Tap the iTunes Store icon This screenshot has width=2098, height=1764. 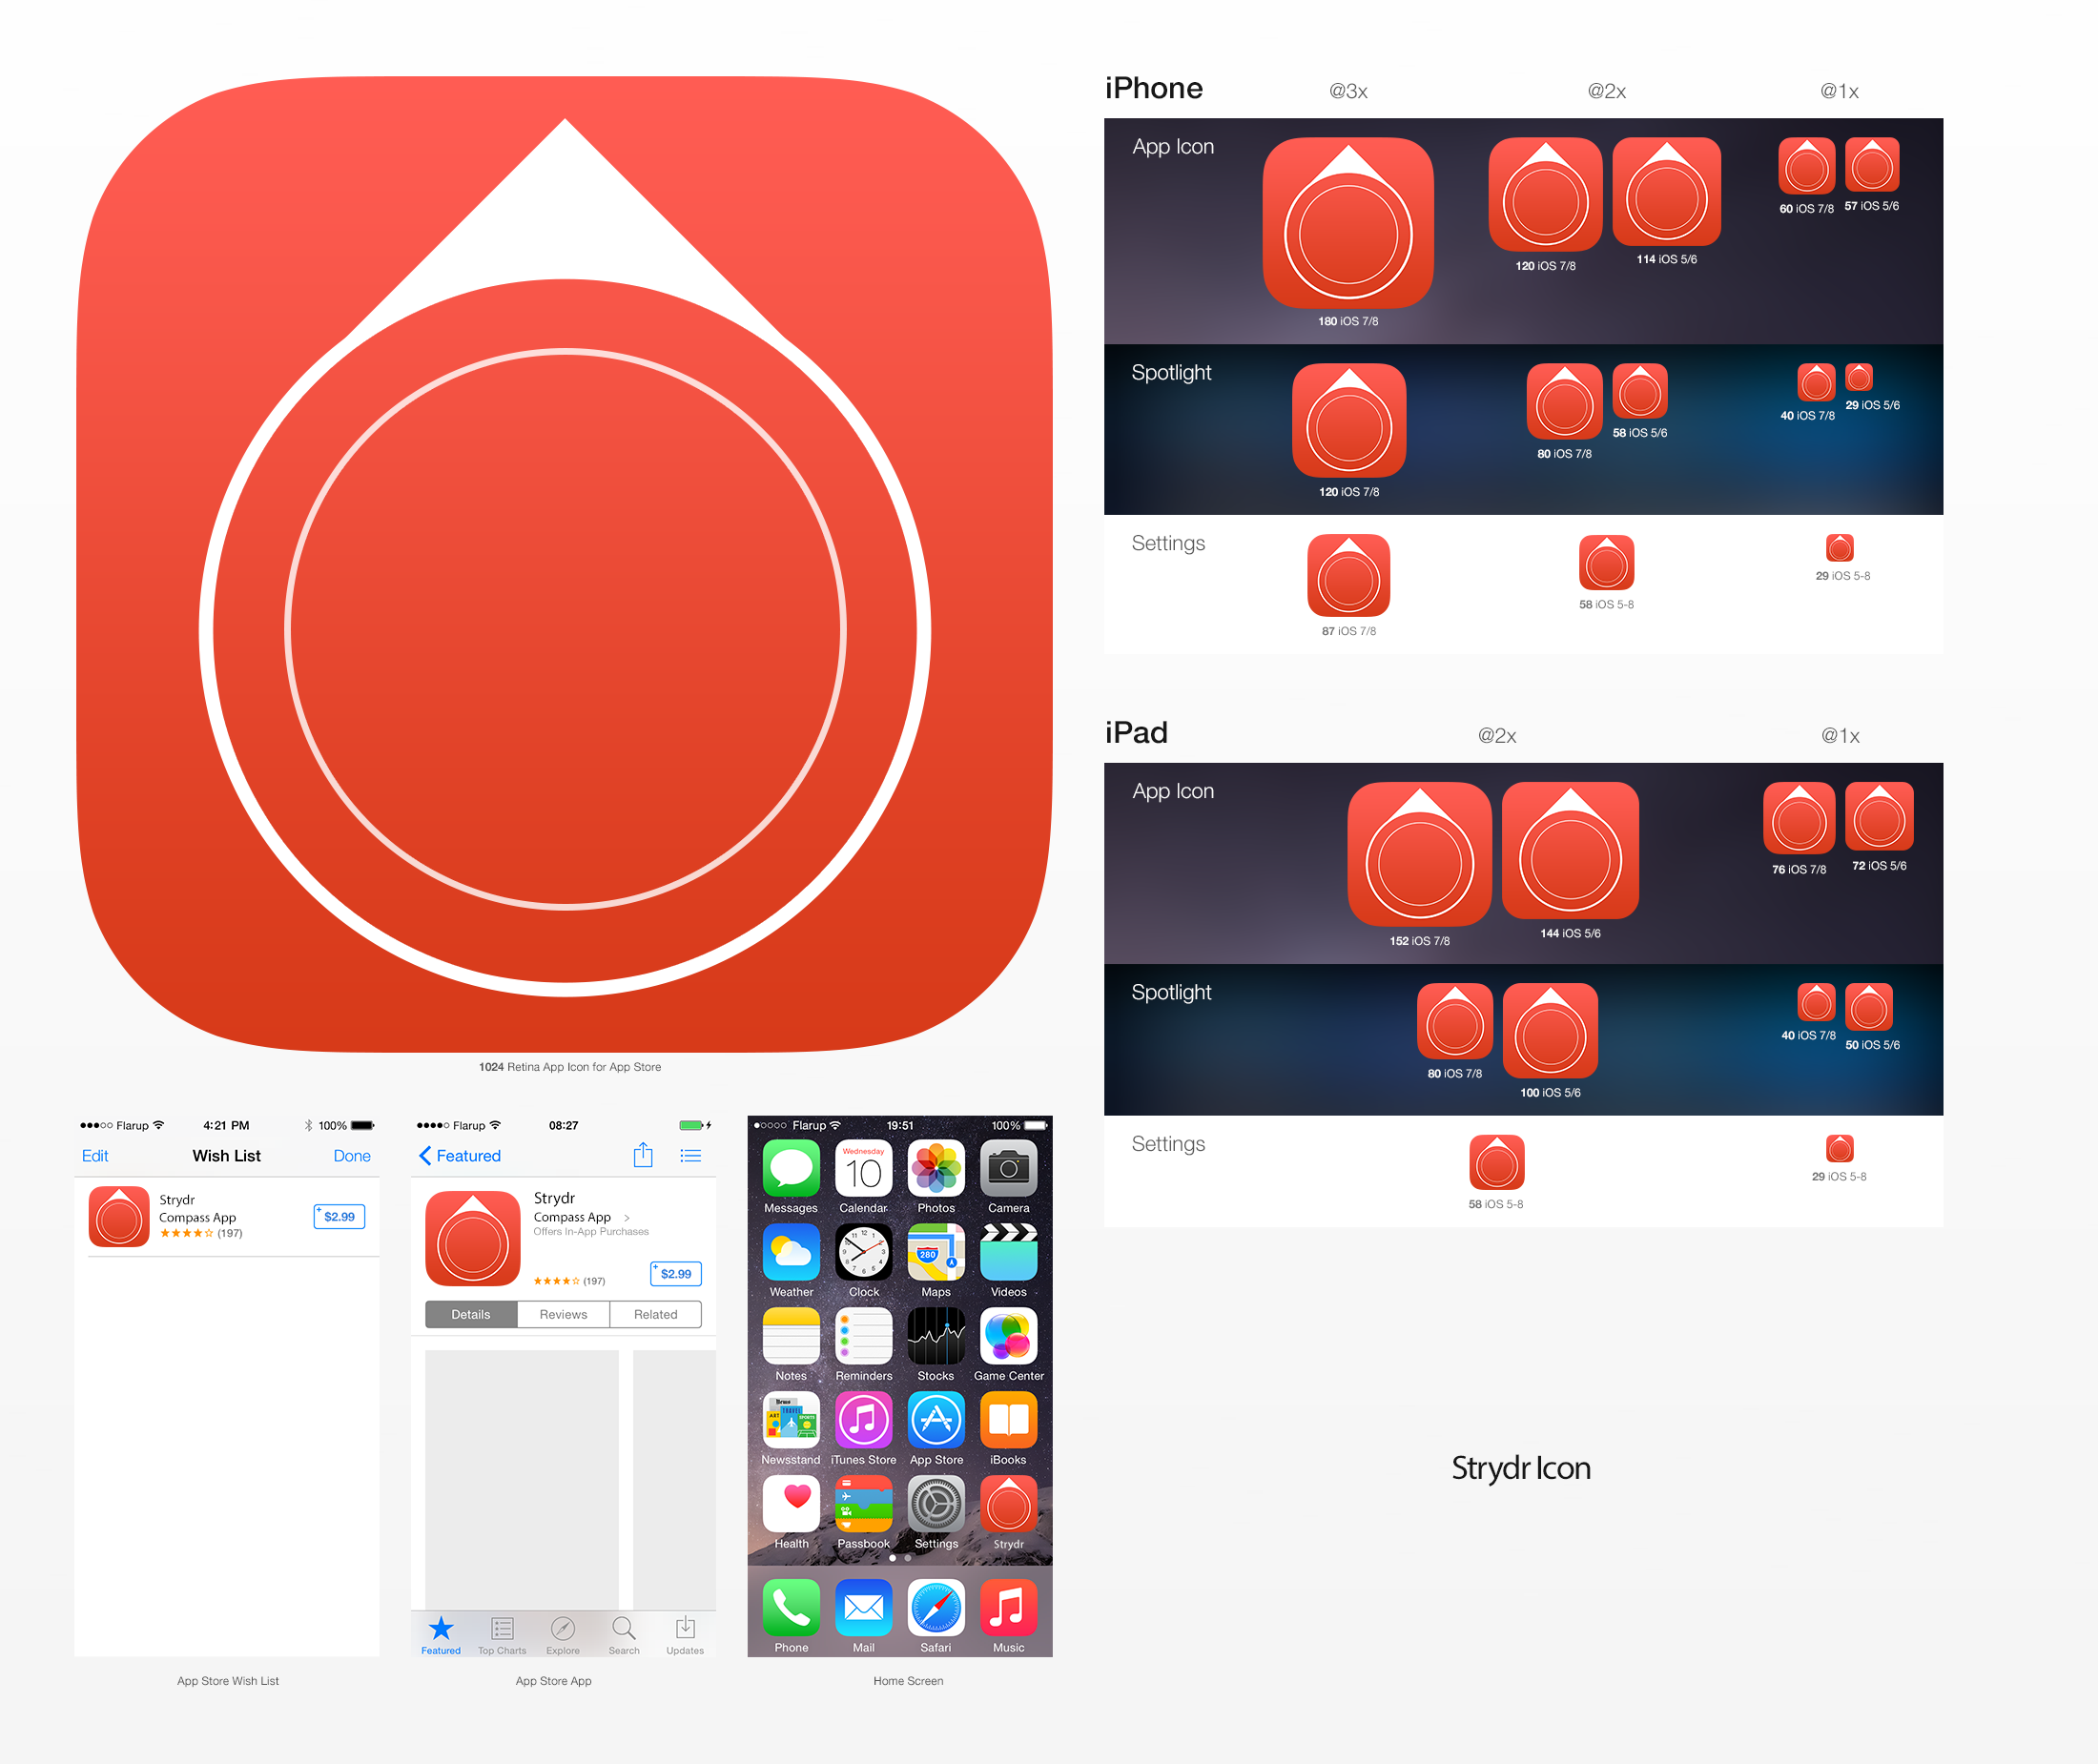tap(863, 1420)
